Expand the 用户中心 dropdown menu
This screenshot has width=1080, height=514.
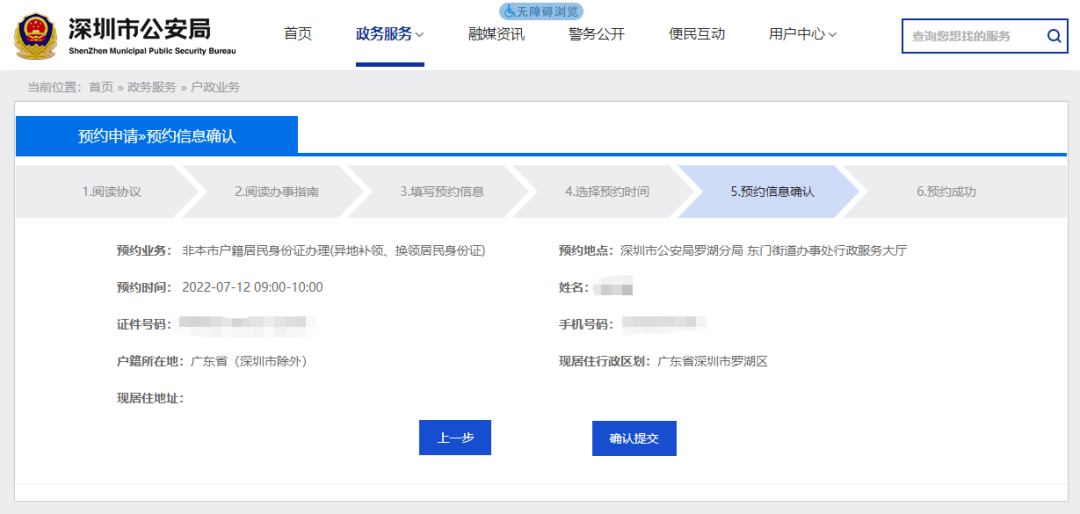click(802, 34)
